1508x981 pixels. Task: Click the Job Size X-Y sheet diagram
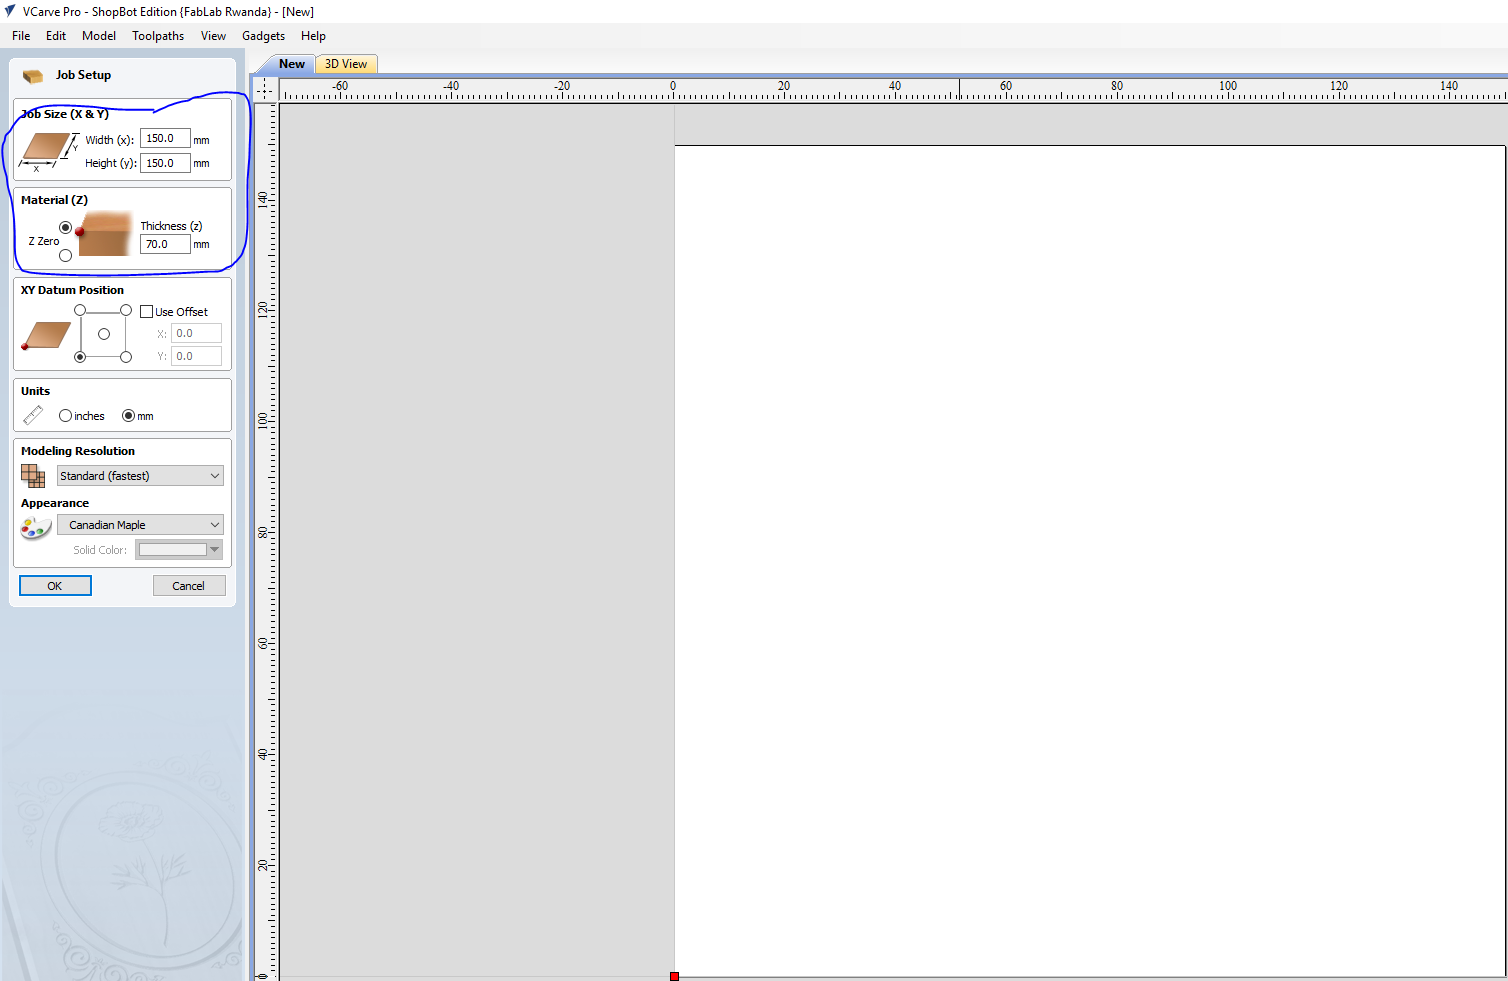point(48,151)
